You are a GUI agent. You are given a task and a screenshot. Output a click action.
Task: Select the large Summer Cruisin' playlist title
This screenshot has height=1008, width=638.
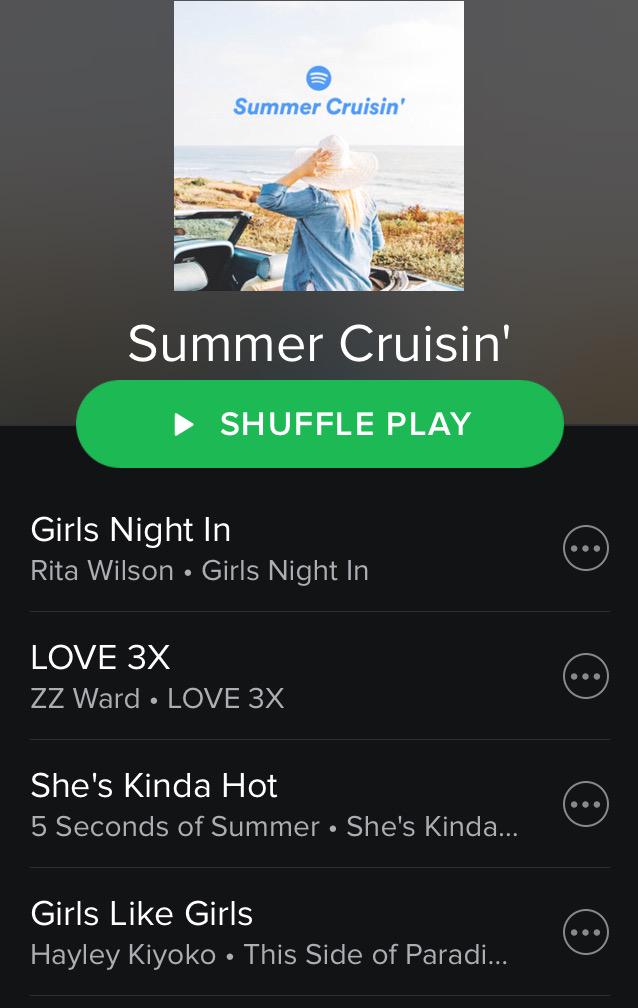point(319,343)
